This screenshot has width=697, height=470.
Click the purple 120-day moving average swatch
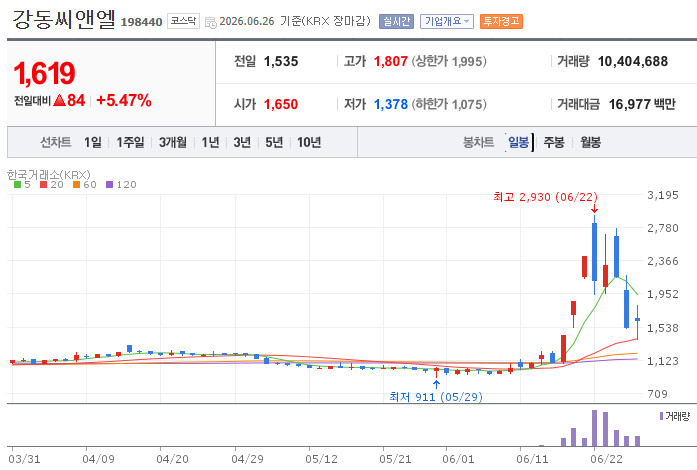click(x=109, y=185)
